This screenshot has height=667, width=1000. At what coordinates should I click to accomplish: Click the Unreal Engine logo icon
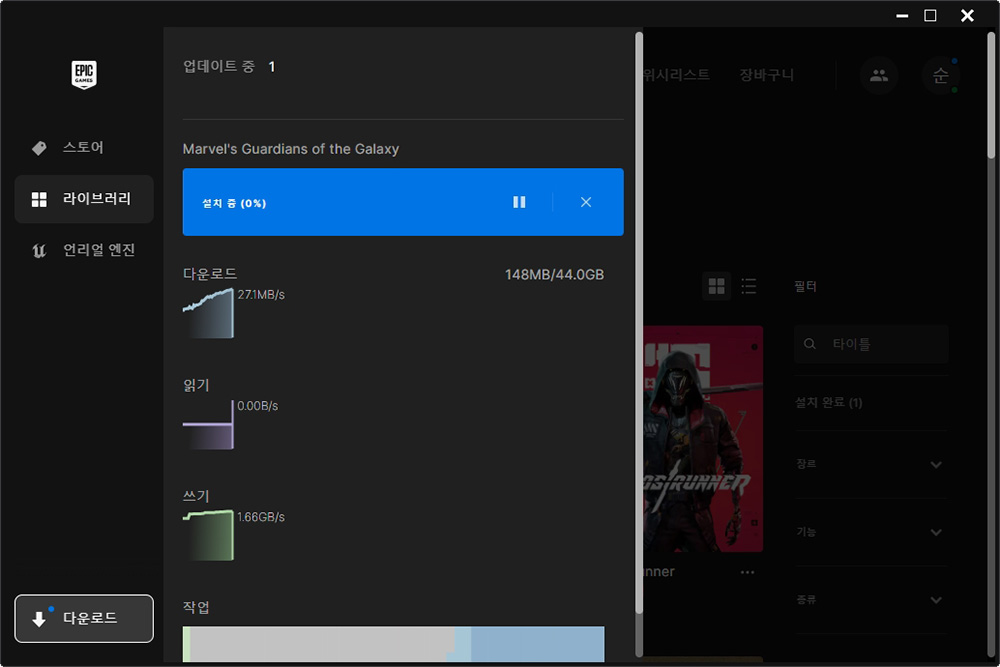coord(39,251)
